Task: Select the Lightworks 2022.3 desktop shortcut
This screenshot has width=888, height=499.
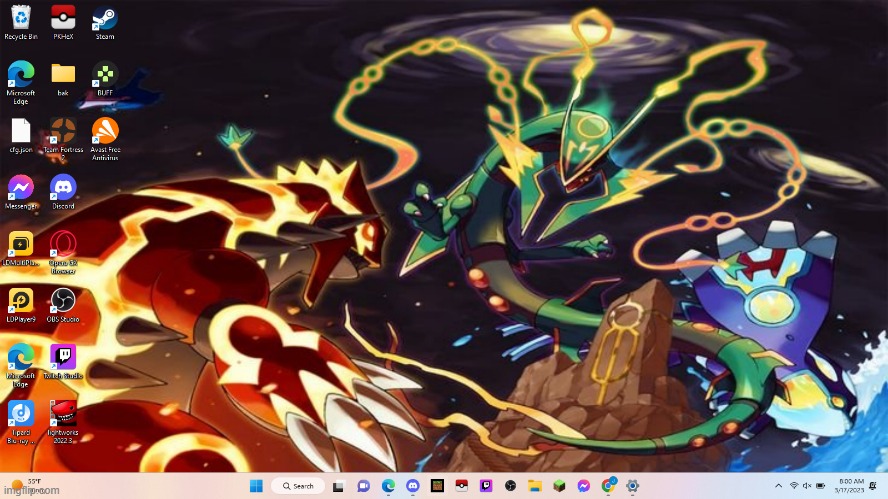Action: coord(63,422)
